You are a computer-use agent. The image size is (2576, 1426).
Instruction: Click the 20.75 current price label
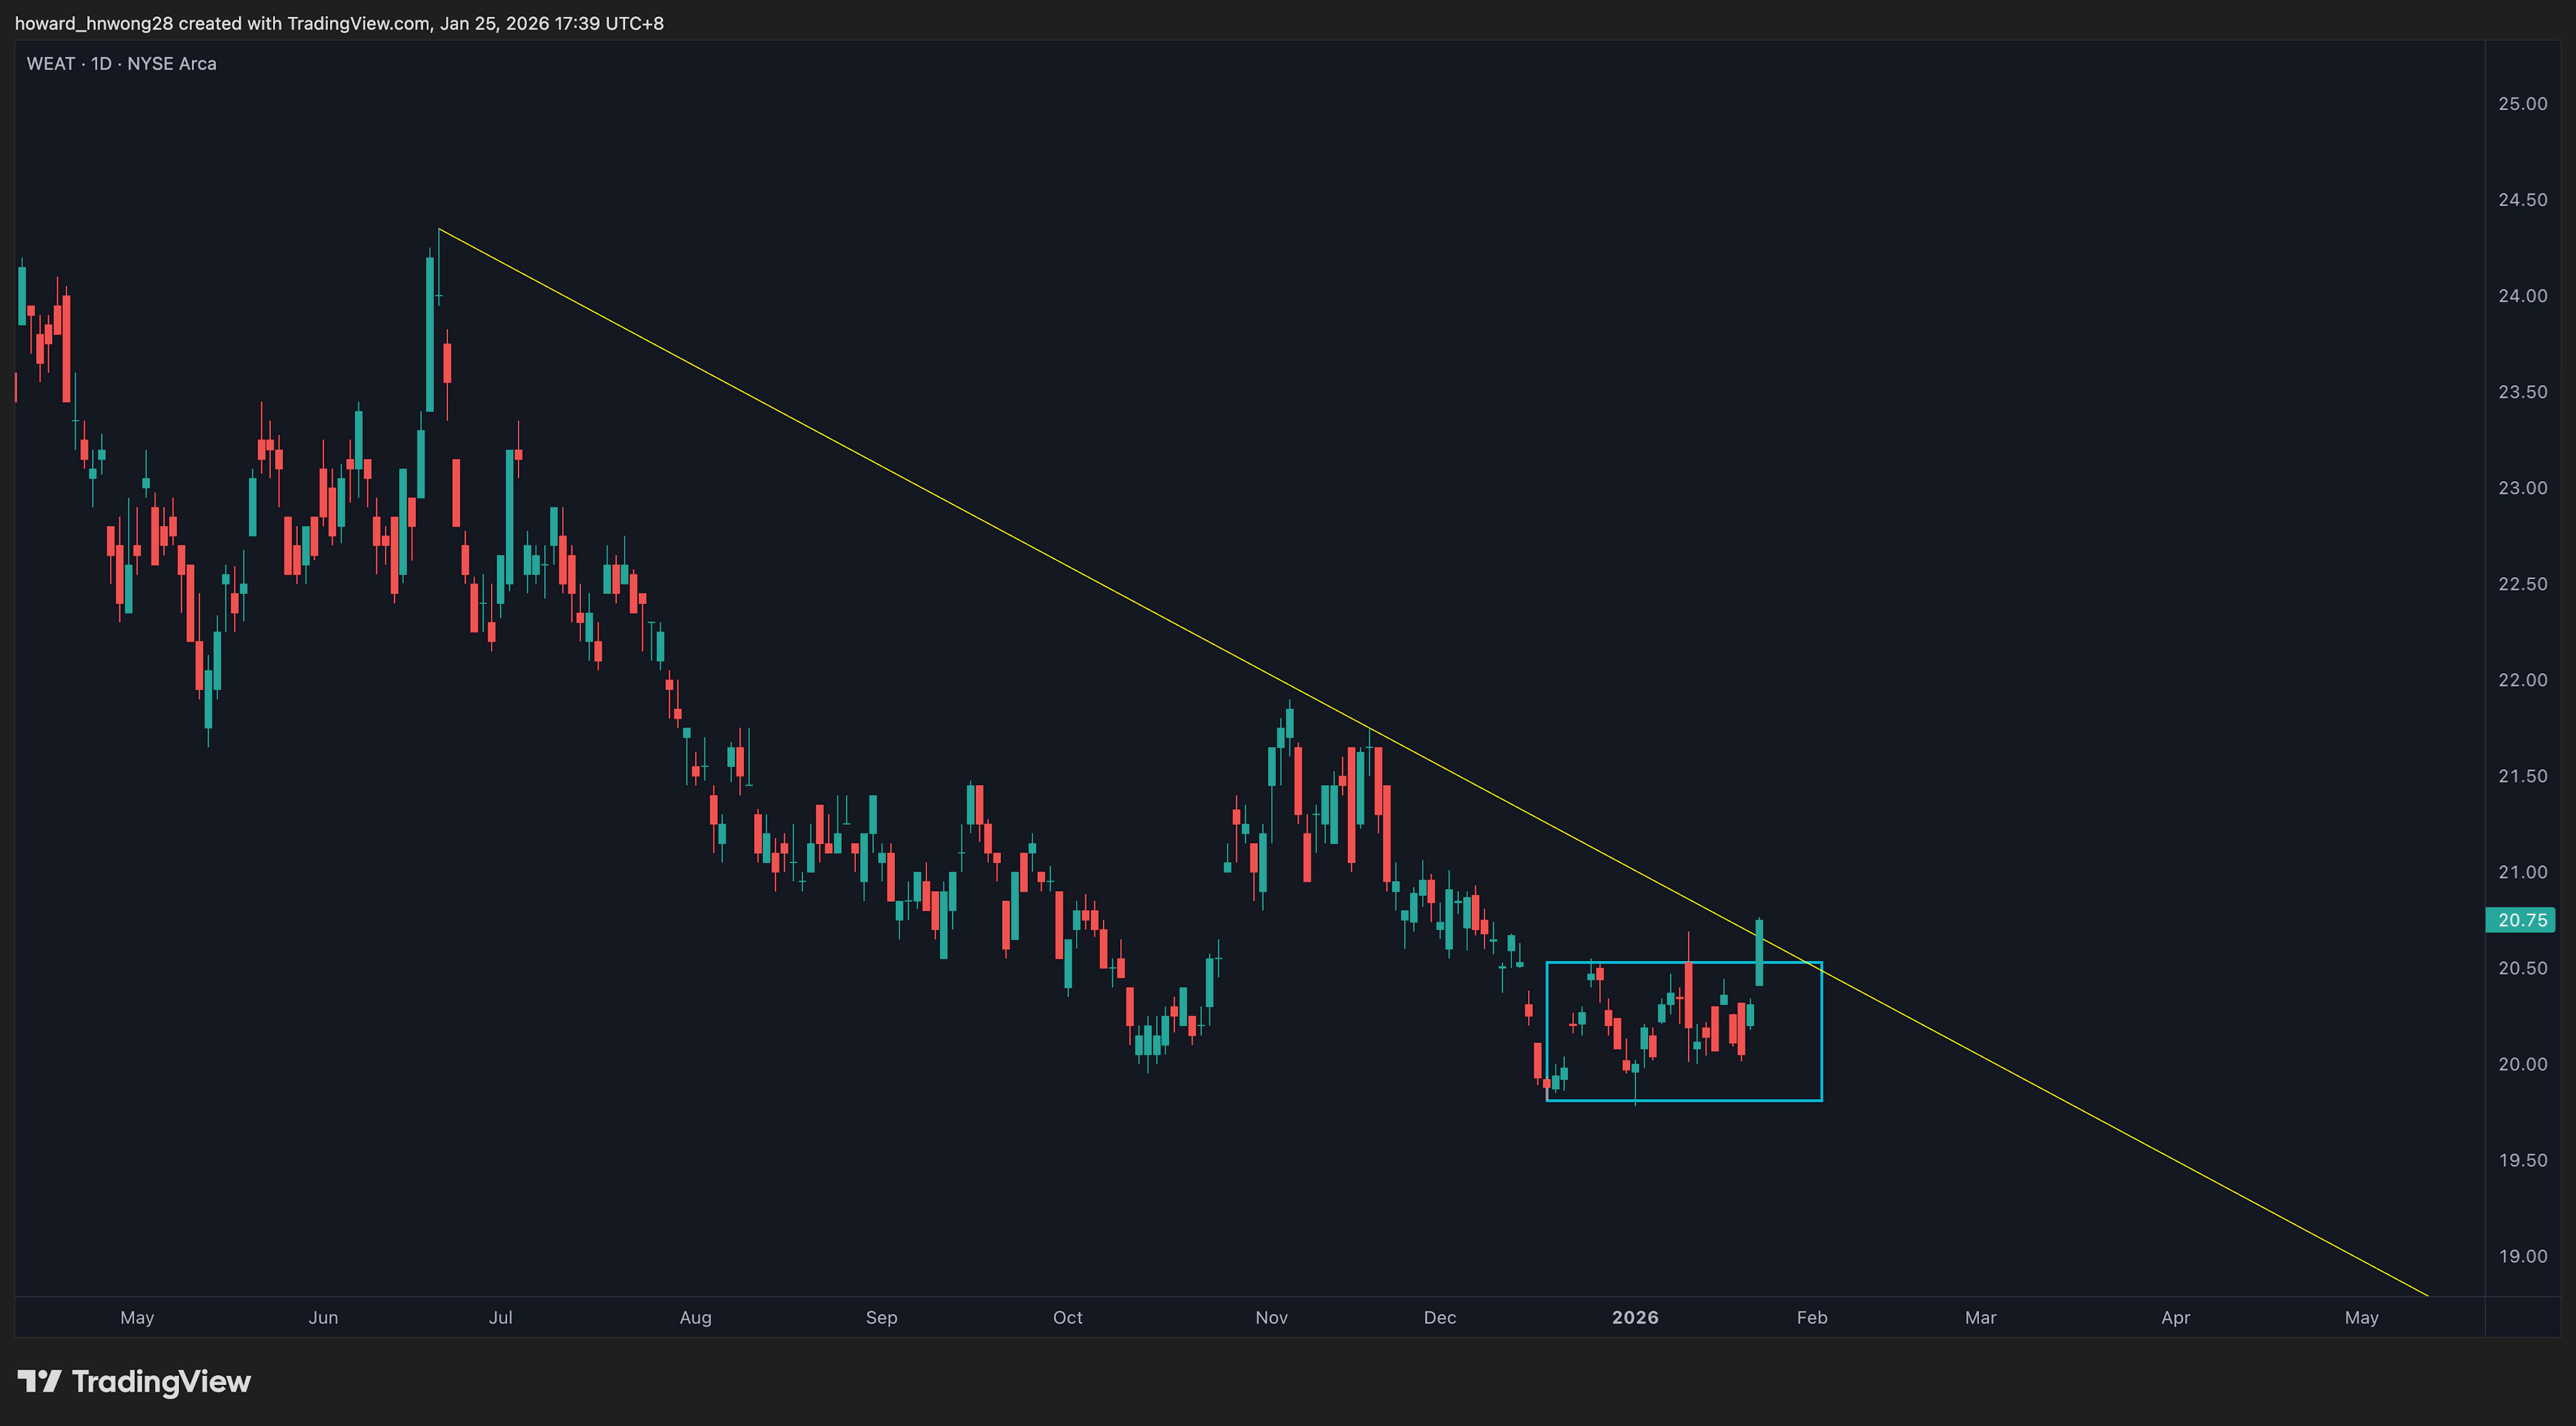click(2520, 920)
